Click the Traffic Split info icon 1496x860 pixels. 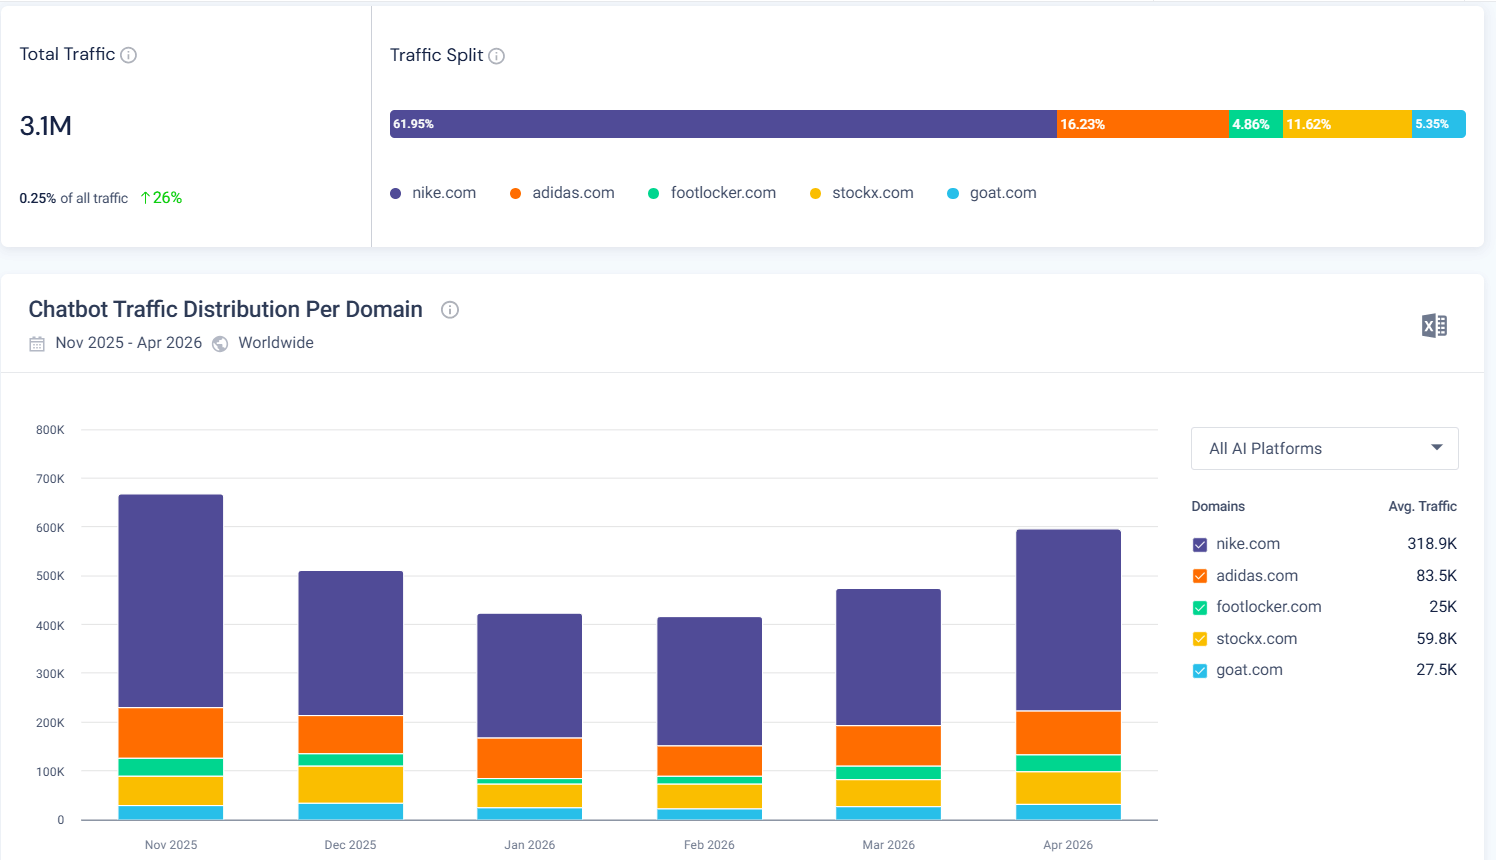click(x=496, y=56)
